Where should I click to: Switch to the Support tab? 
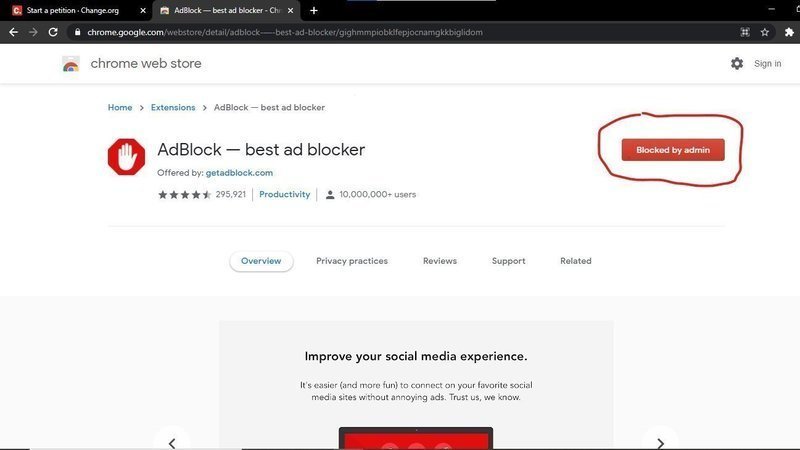pyautogui.click(x=508, y=261)
